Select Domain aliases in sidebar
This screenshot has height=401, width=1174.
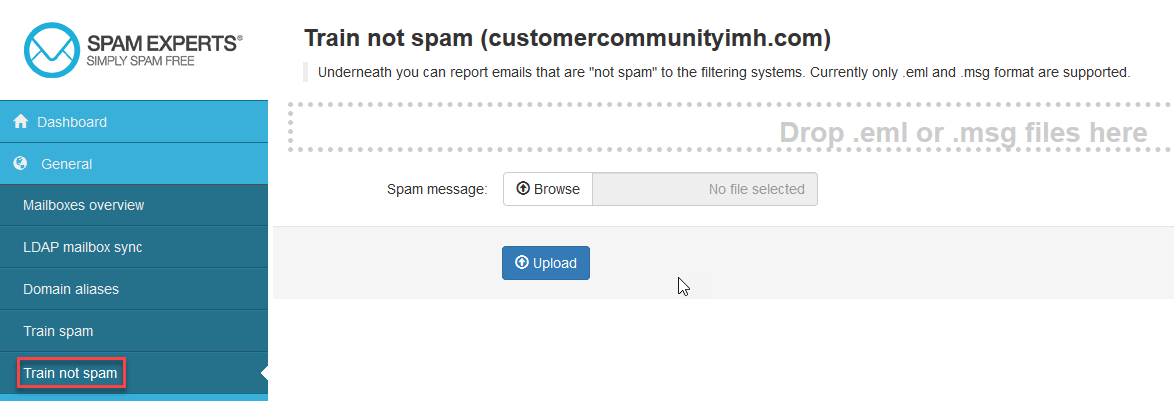(71, 289)
